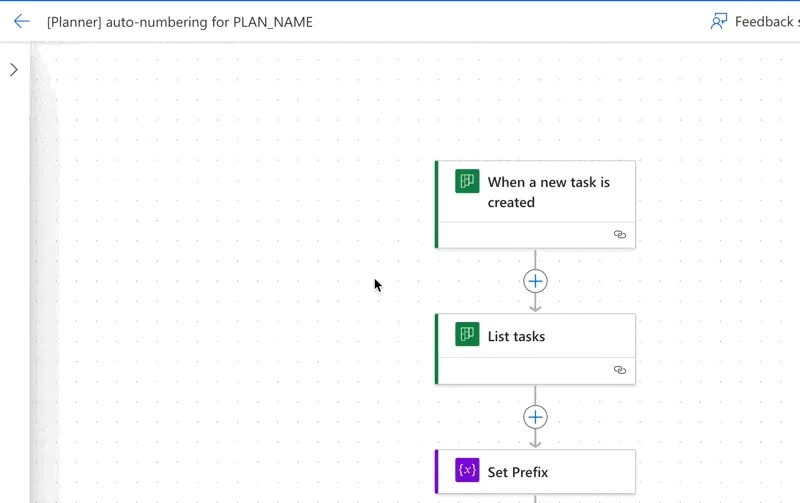Insert a step below List tasks
800x503 pixels.
(x=535, y=417)
